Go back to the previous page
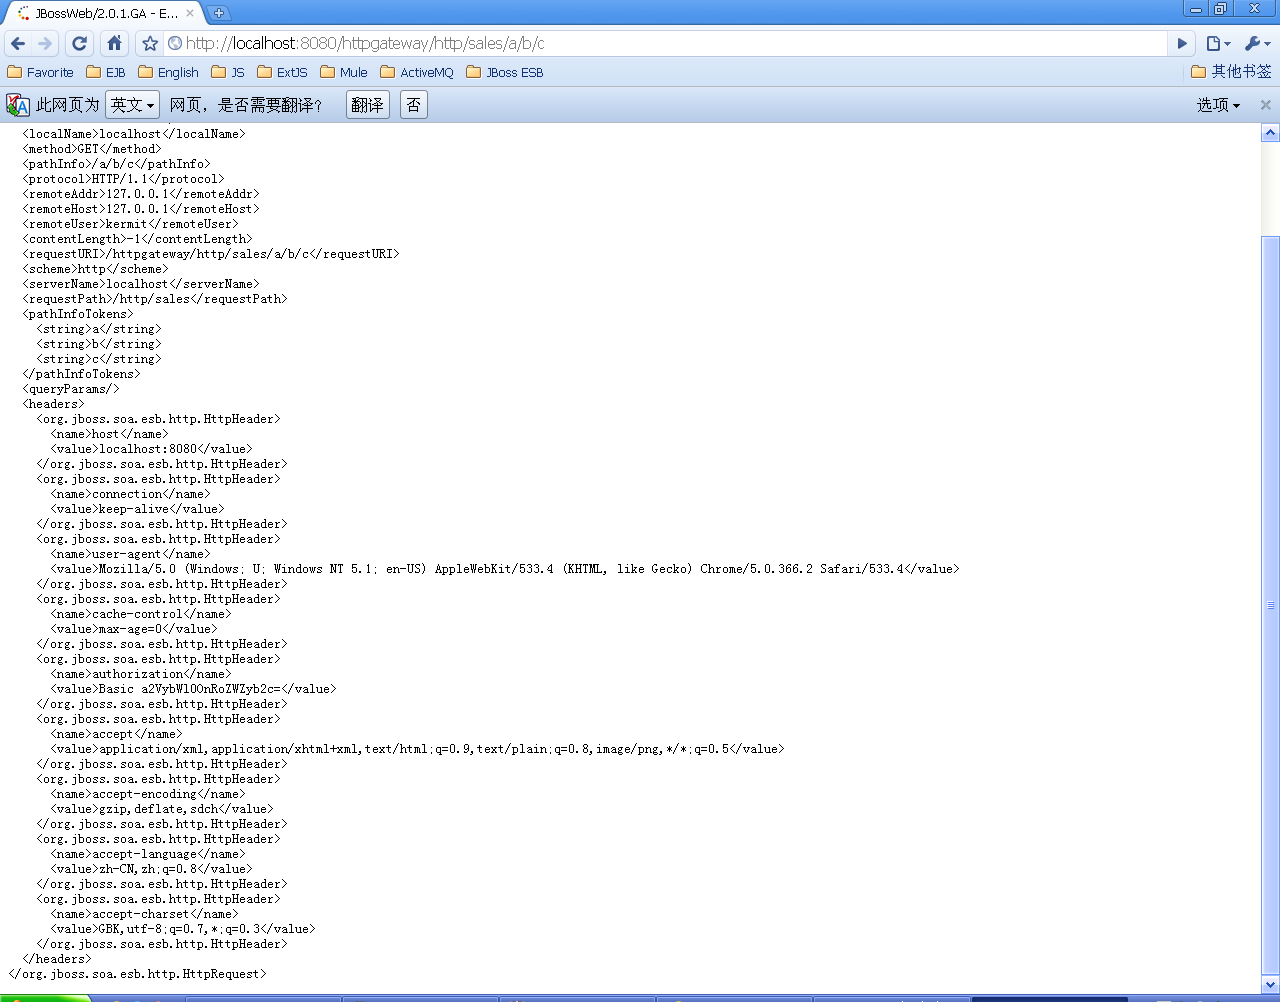 18,43
